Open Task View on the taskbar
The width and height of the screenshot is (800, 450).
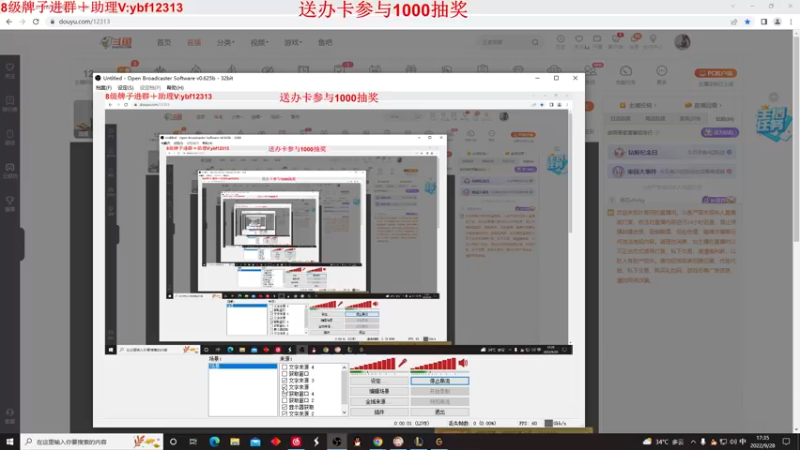(193, 441)
